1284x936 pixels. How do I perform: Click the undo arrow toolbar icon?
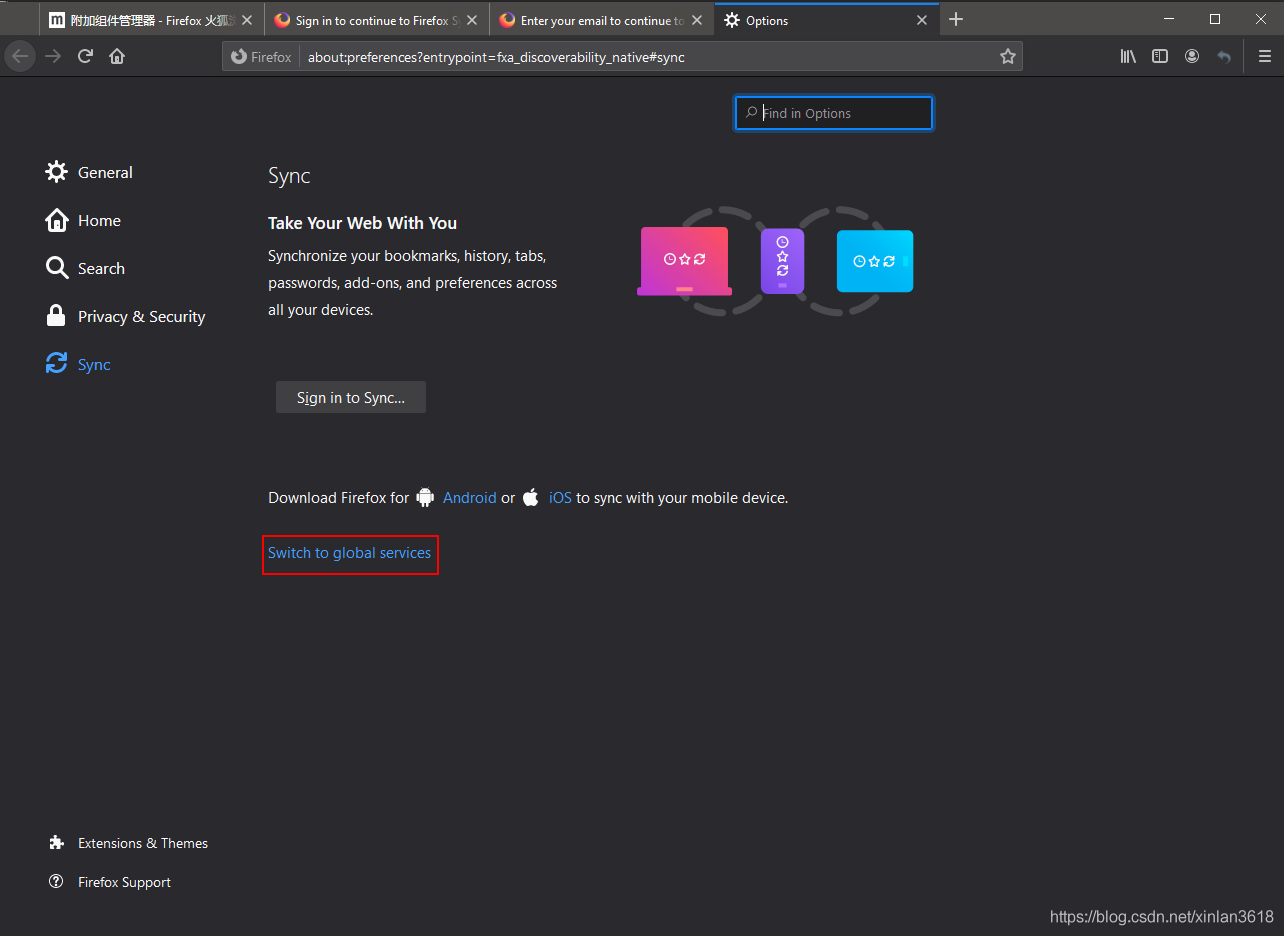1224,57
